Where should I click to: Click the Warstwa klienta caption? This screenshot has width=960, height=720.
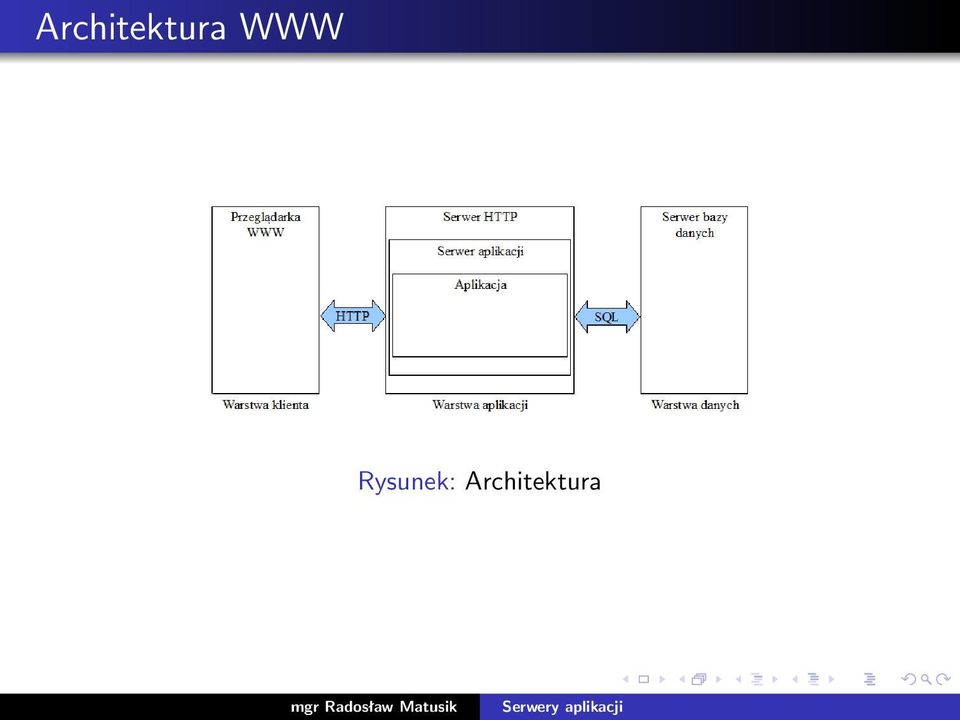pos(265,405)
